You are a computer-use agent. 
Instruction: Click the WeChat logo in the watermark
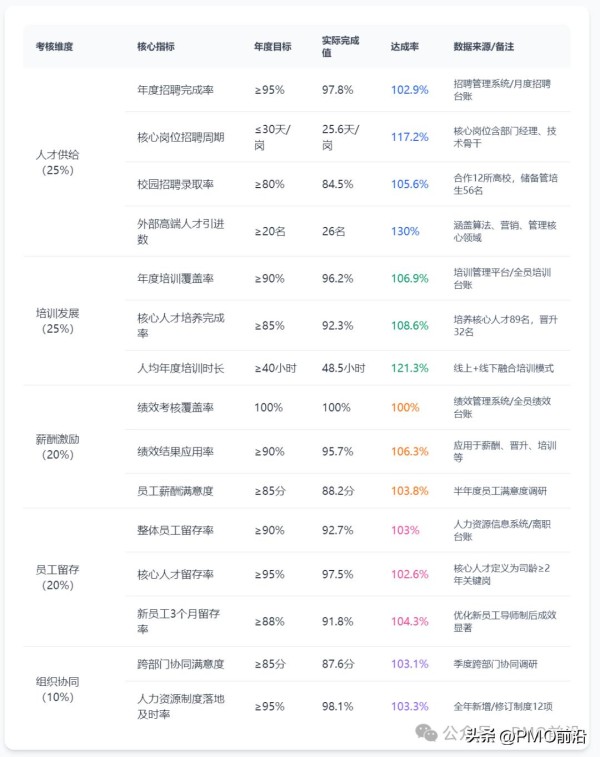(x=427, y=732)
